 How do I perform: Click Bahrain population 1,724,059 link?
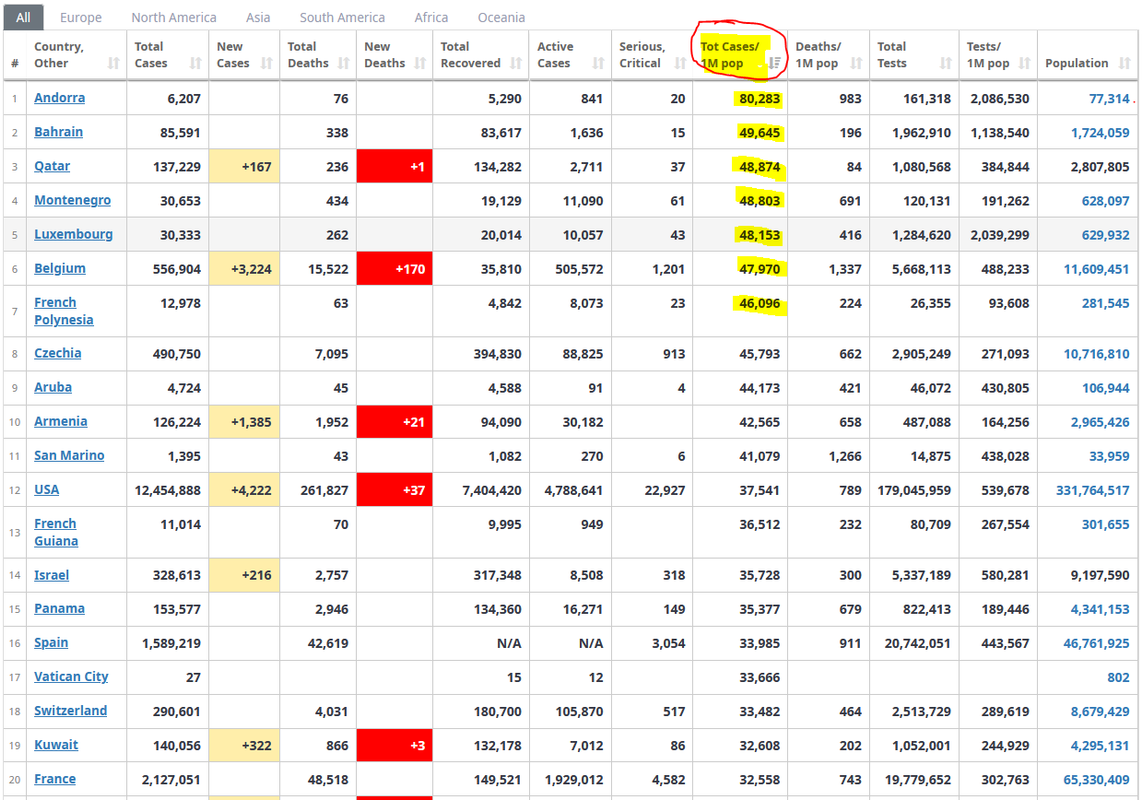(x=1100, y=133)
